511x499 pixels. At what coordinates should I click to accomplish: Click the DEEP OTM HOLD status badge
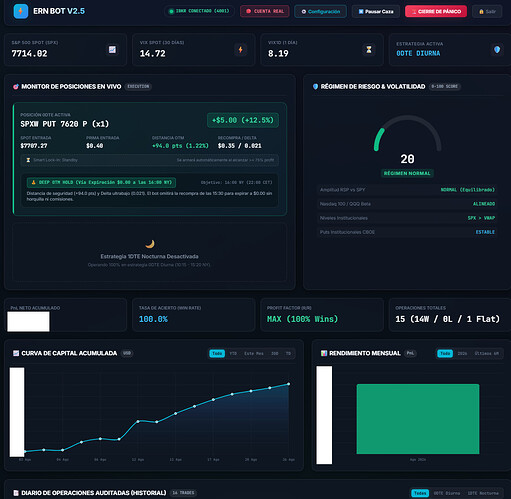click(x=101, y=182)
